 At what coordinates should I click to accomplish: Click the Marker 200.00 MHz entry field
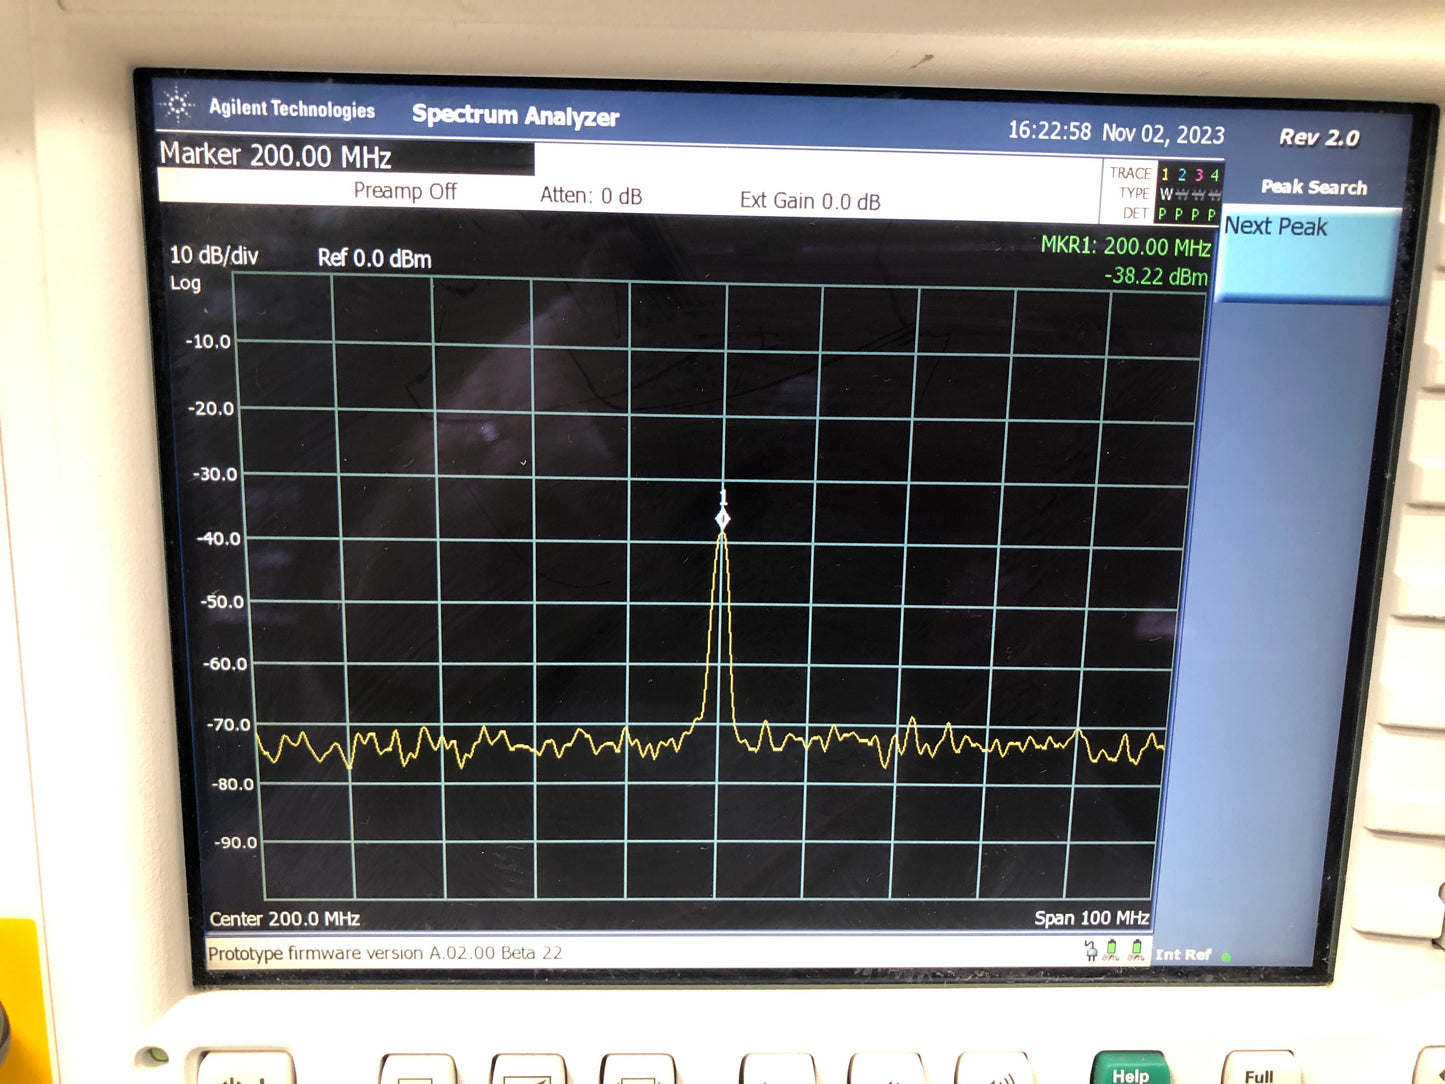pyautogui.click(x=345, y=157)
